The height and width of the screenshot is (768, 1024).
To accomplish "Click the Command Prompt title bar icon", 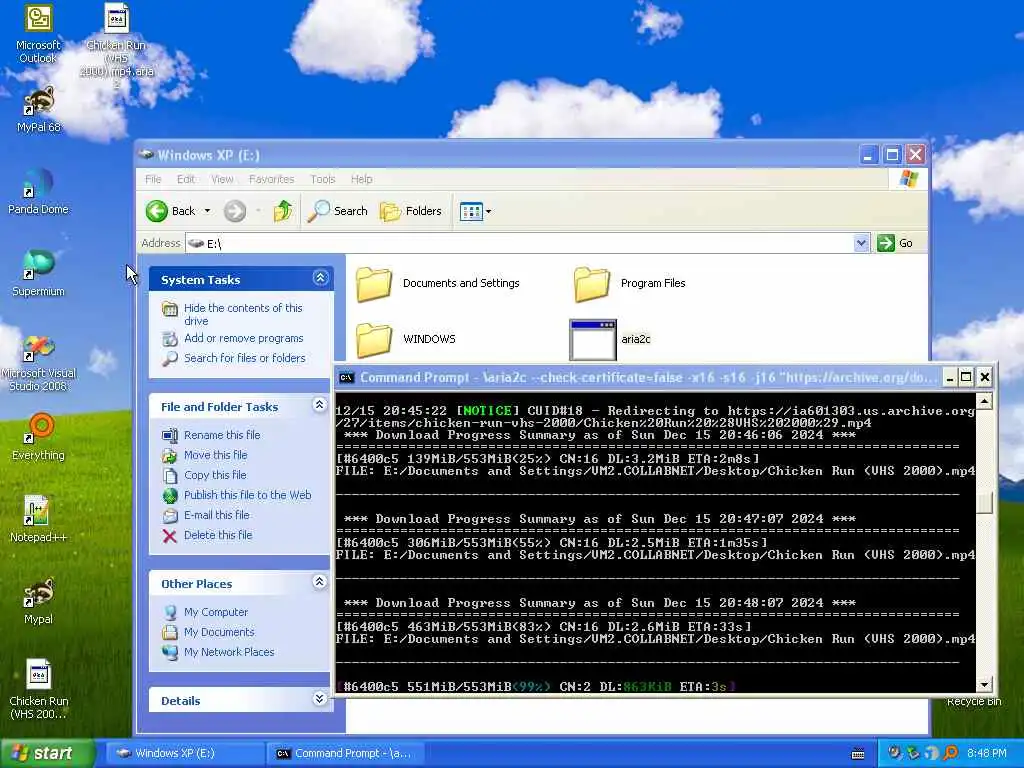I will point(347,377).
